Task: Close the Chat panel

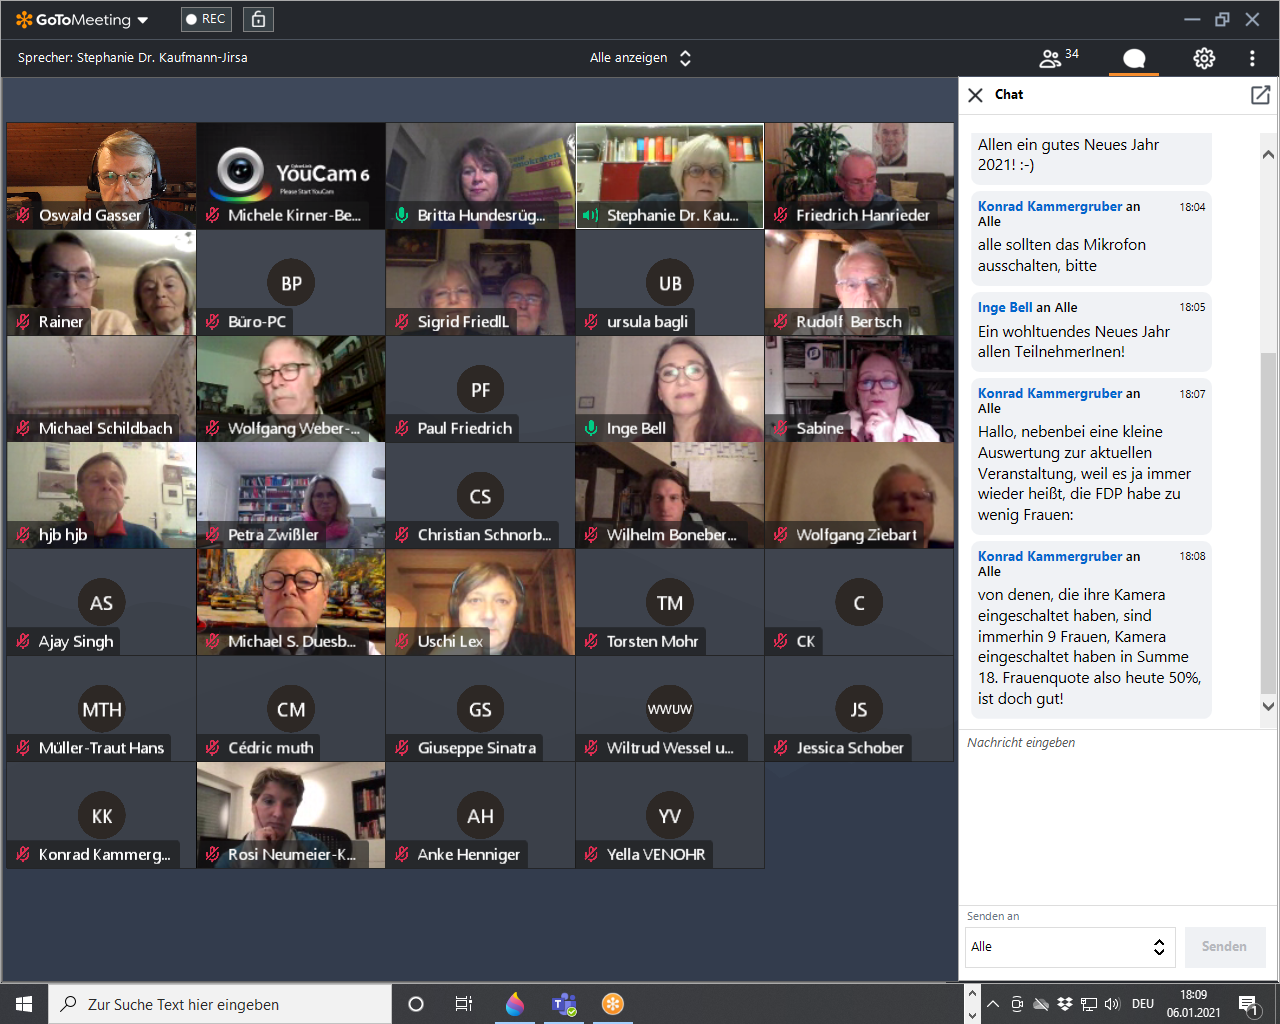Action: 975,95
